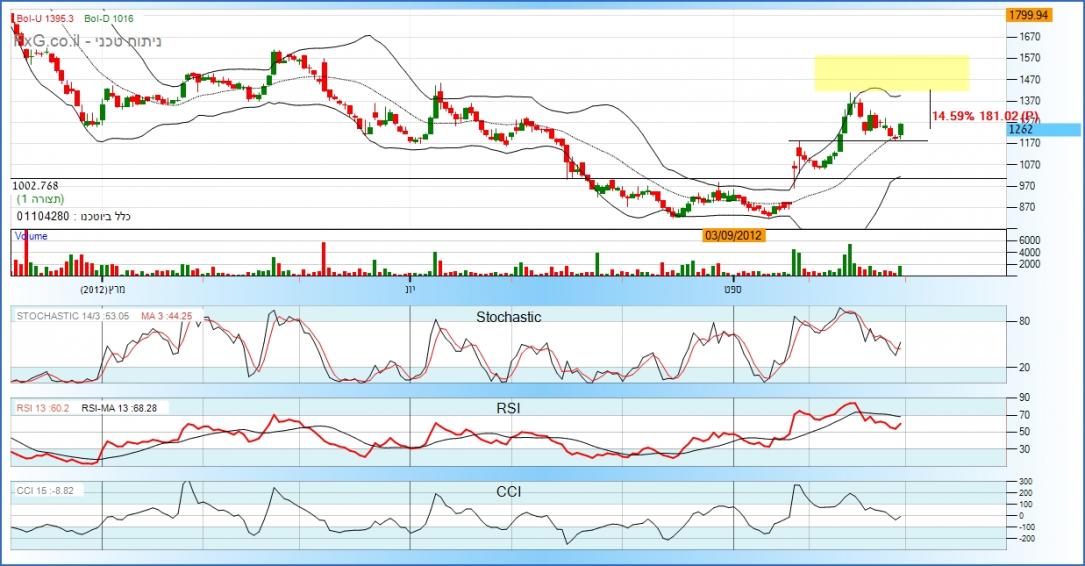Click the yellow highlighted target zone rectangle
The width and height of the screenshot is (1085, 566).
[890, 73]
